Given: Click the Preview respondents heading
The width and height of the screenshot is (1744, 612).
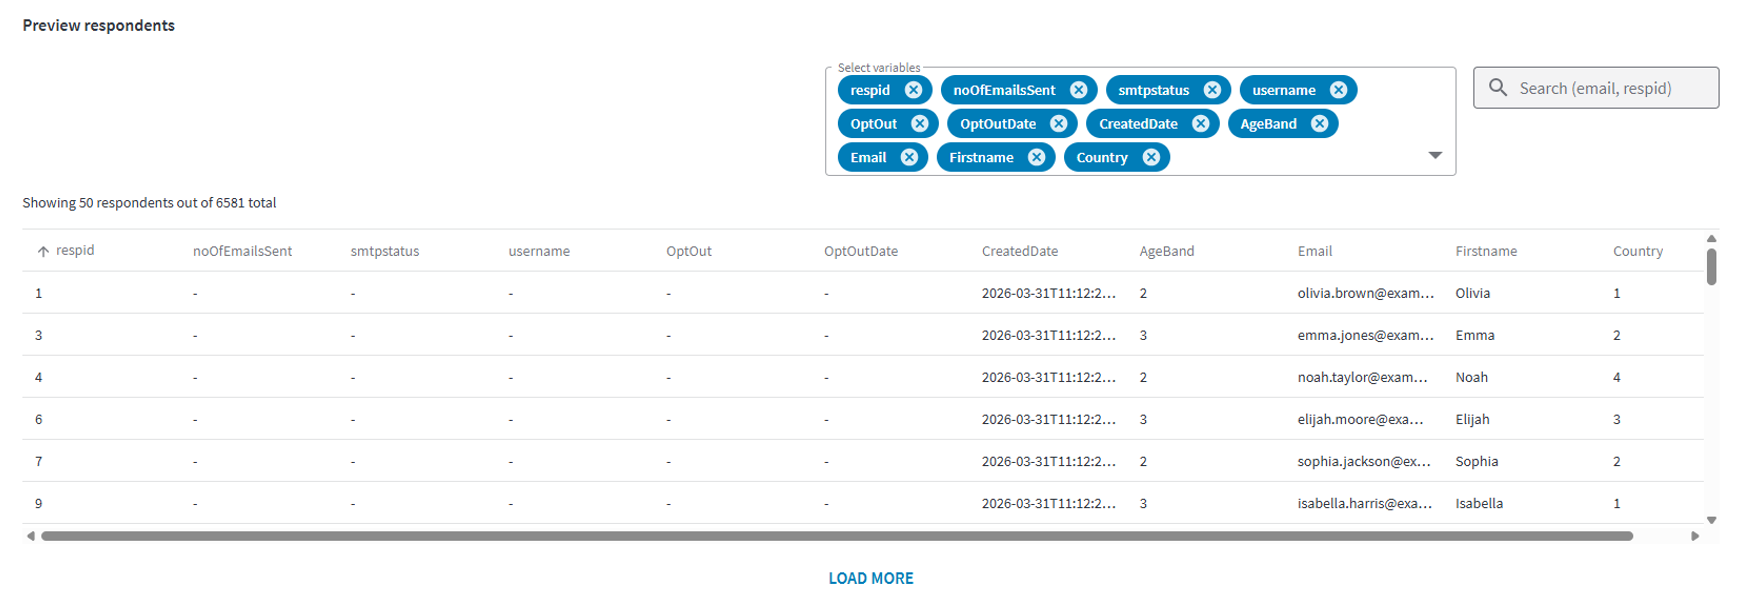Looking at the screenshot, I should (x=99, y=25).
